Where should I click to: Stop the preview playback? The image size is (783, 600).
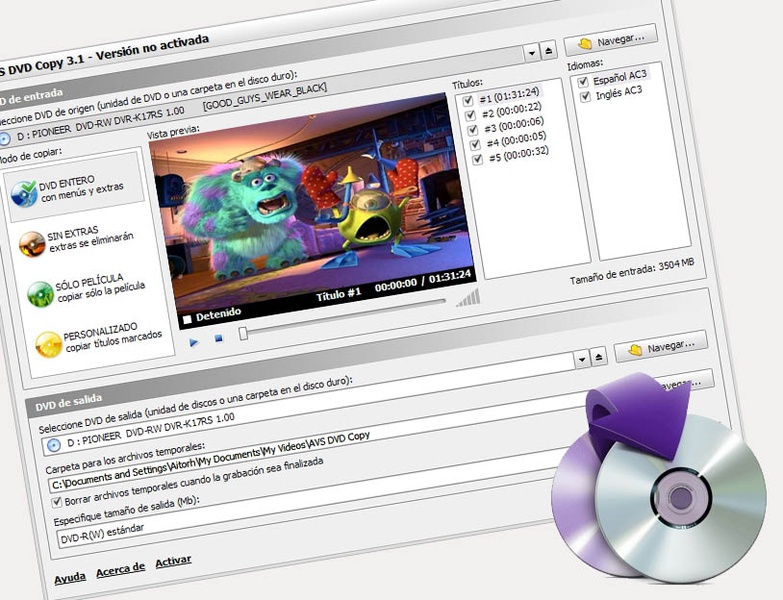(x=218, y=338)
